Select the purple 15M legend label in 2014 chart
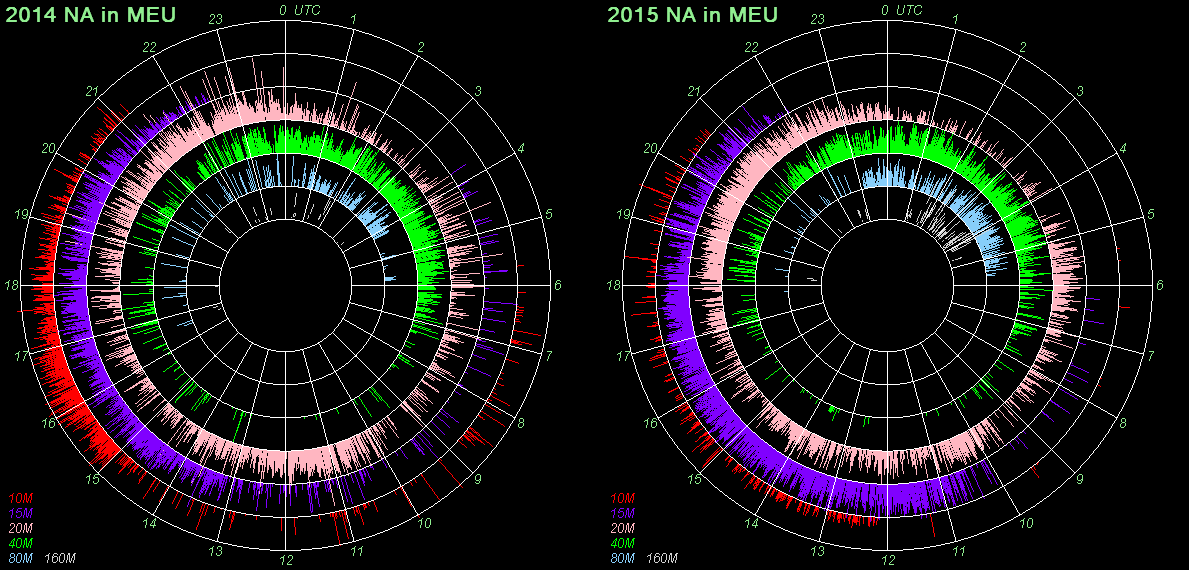This screenshot has height=570, width=1189. pos(21,513)
